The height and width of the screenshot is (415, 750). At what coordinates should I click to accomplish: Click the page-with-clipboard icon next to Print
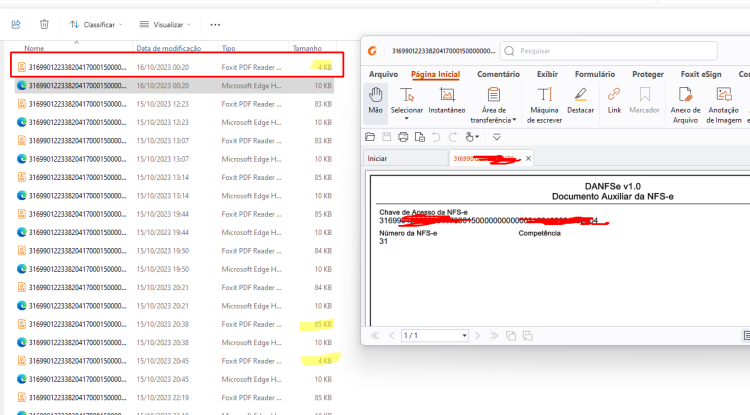419,137
